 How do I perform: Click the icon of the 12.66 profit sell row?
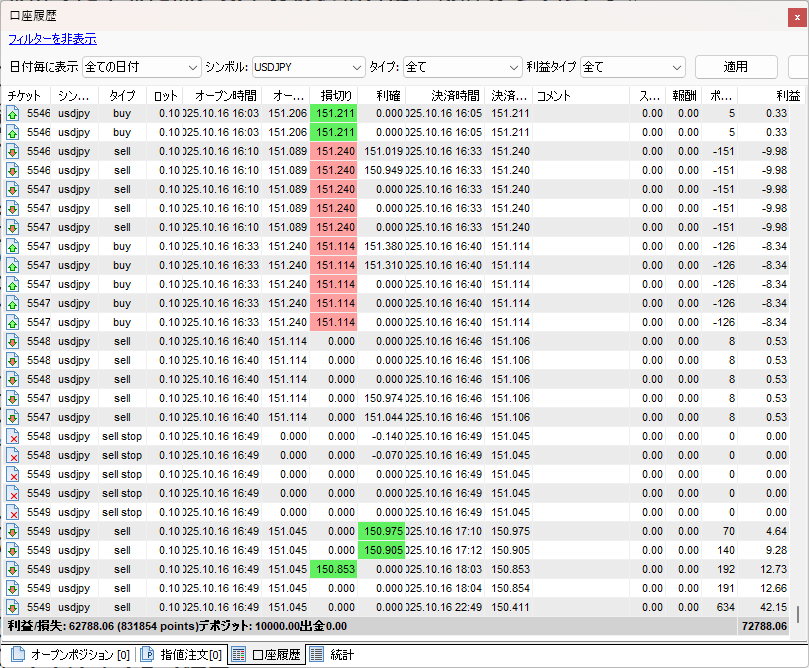[x=13, y=588]
